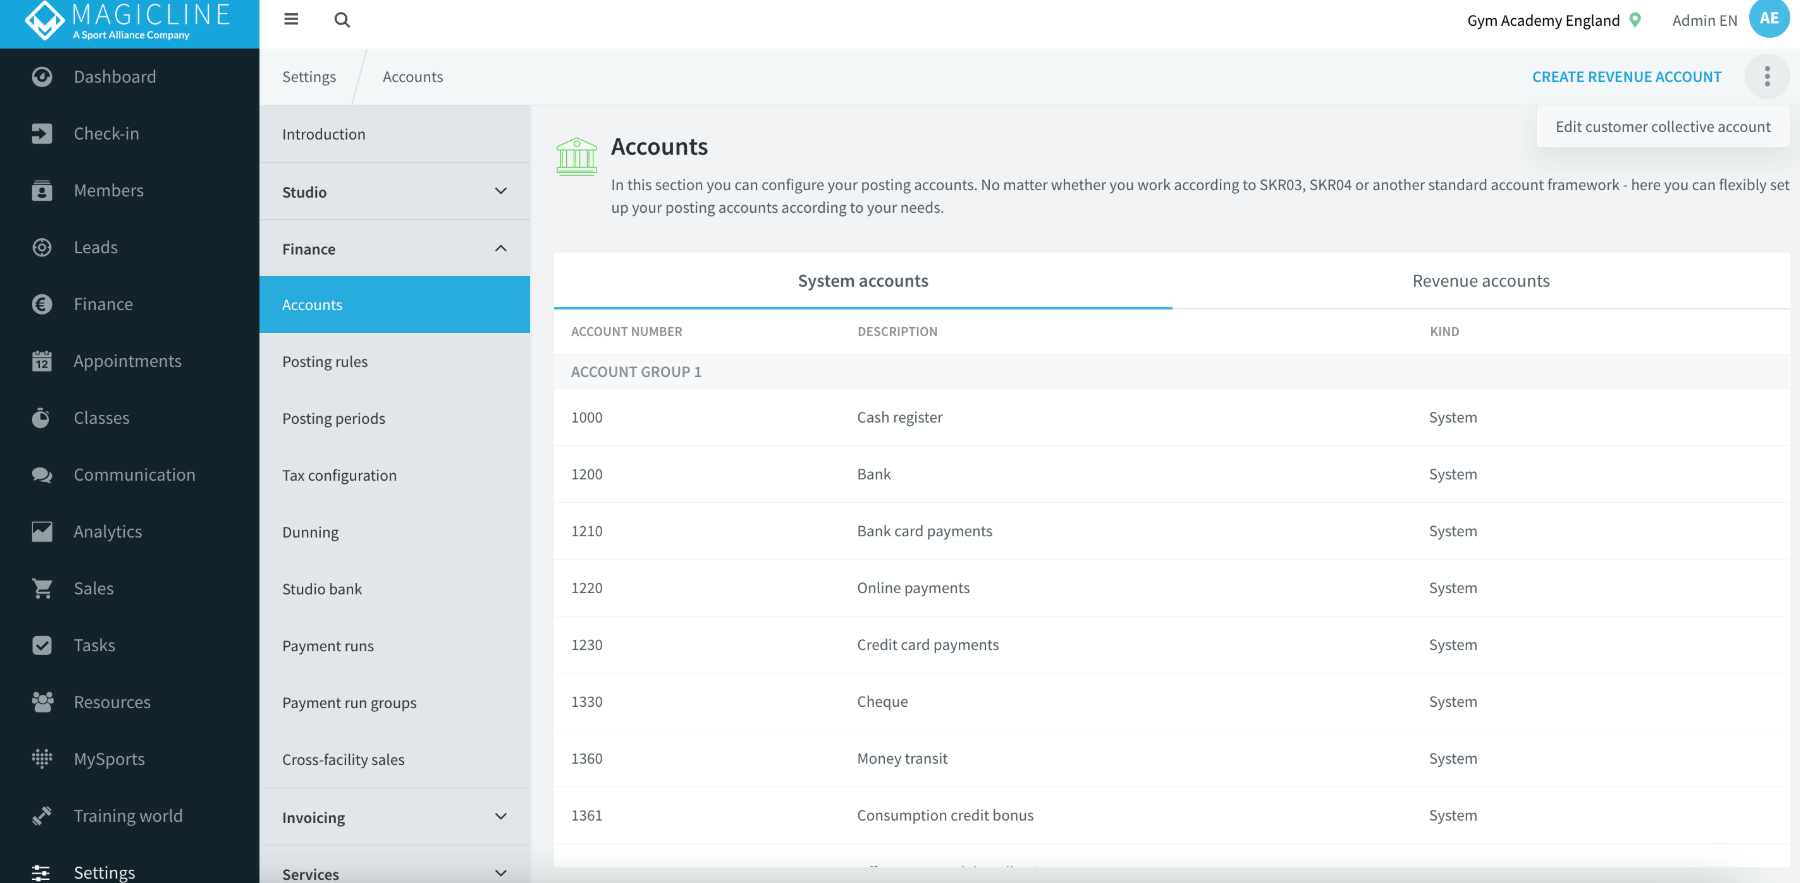Screen dimensions: 1800x883
Task: Click the Members badge icon
Action: 42,191
